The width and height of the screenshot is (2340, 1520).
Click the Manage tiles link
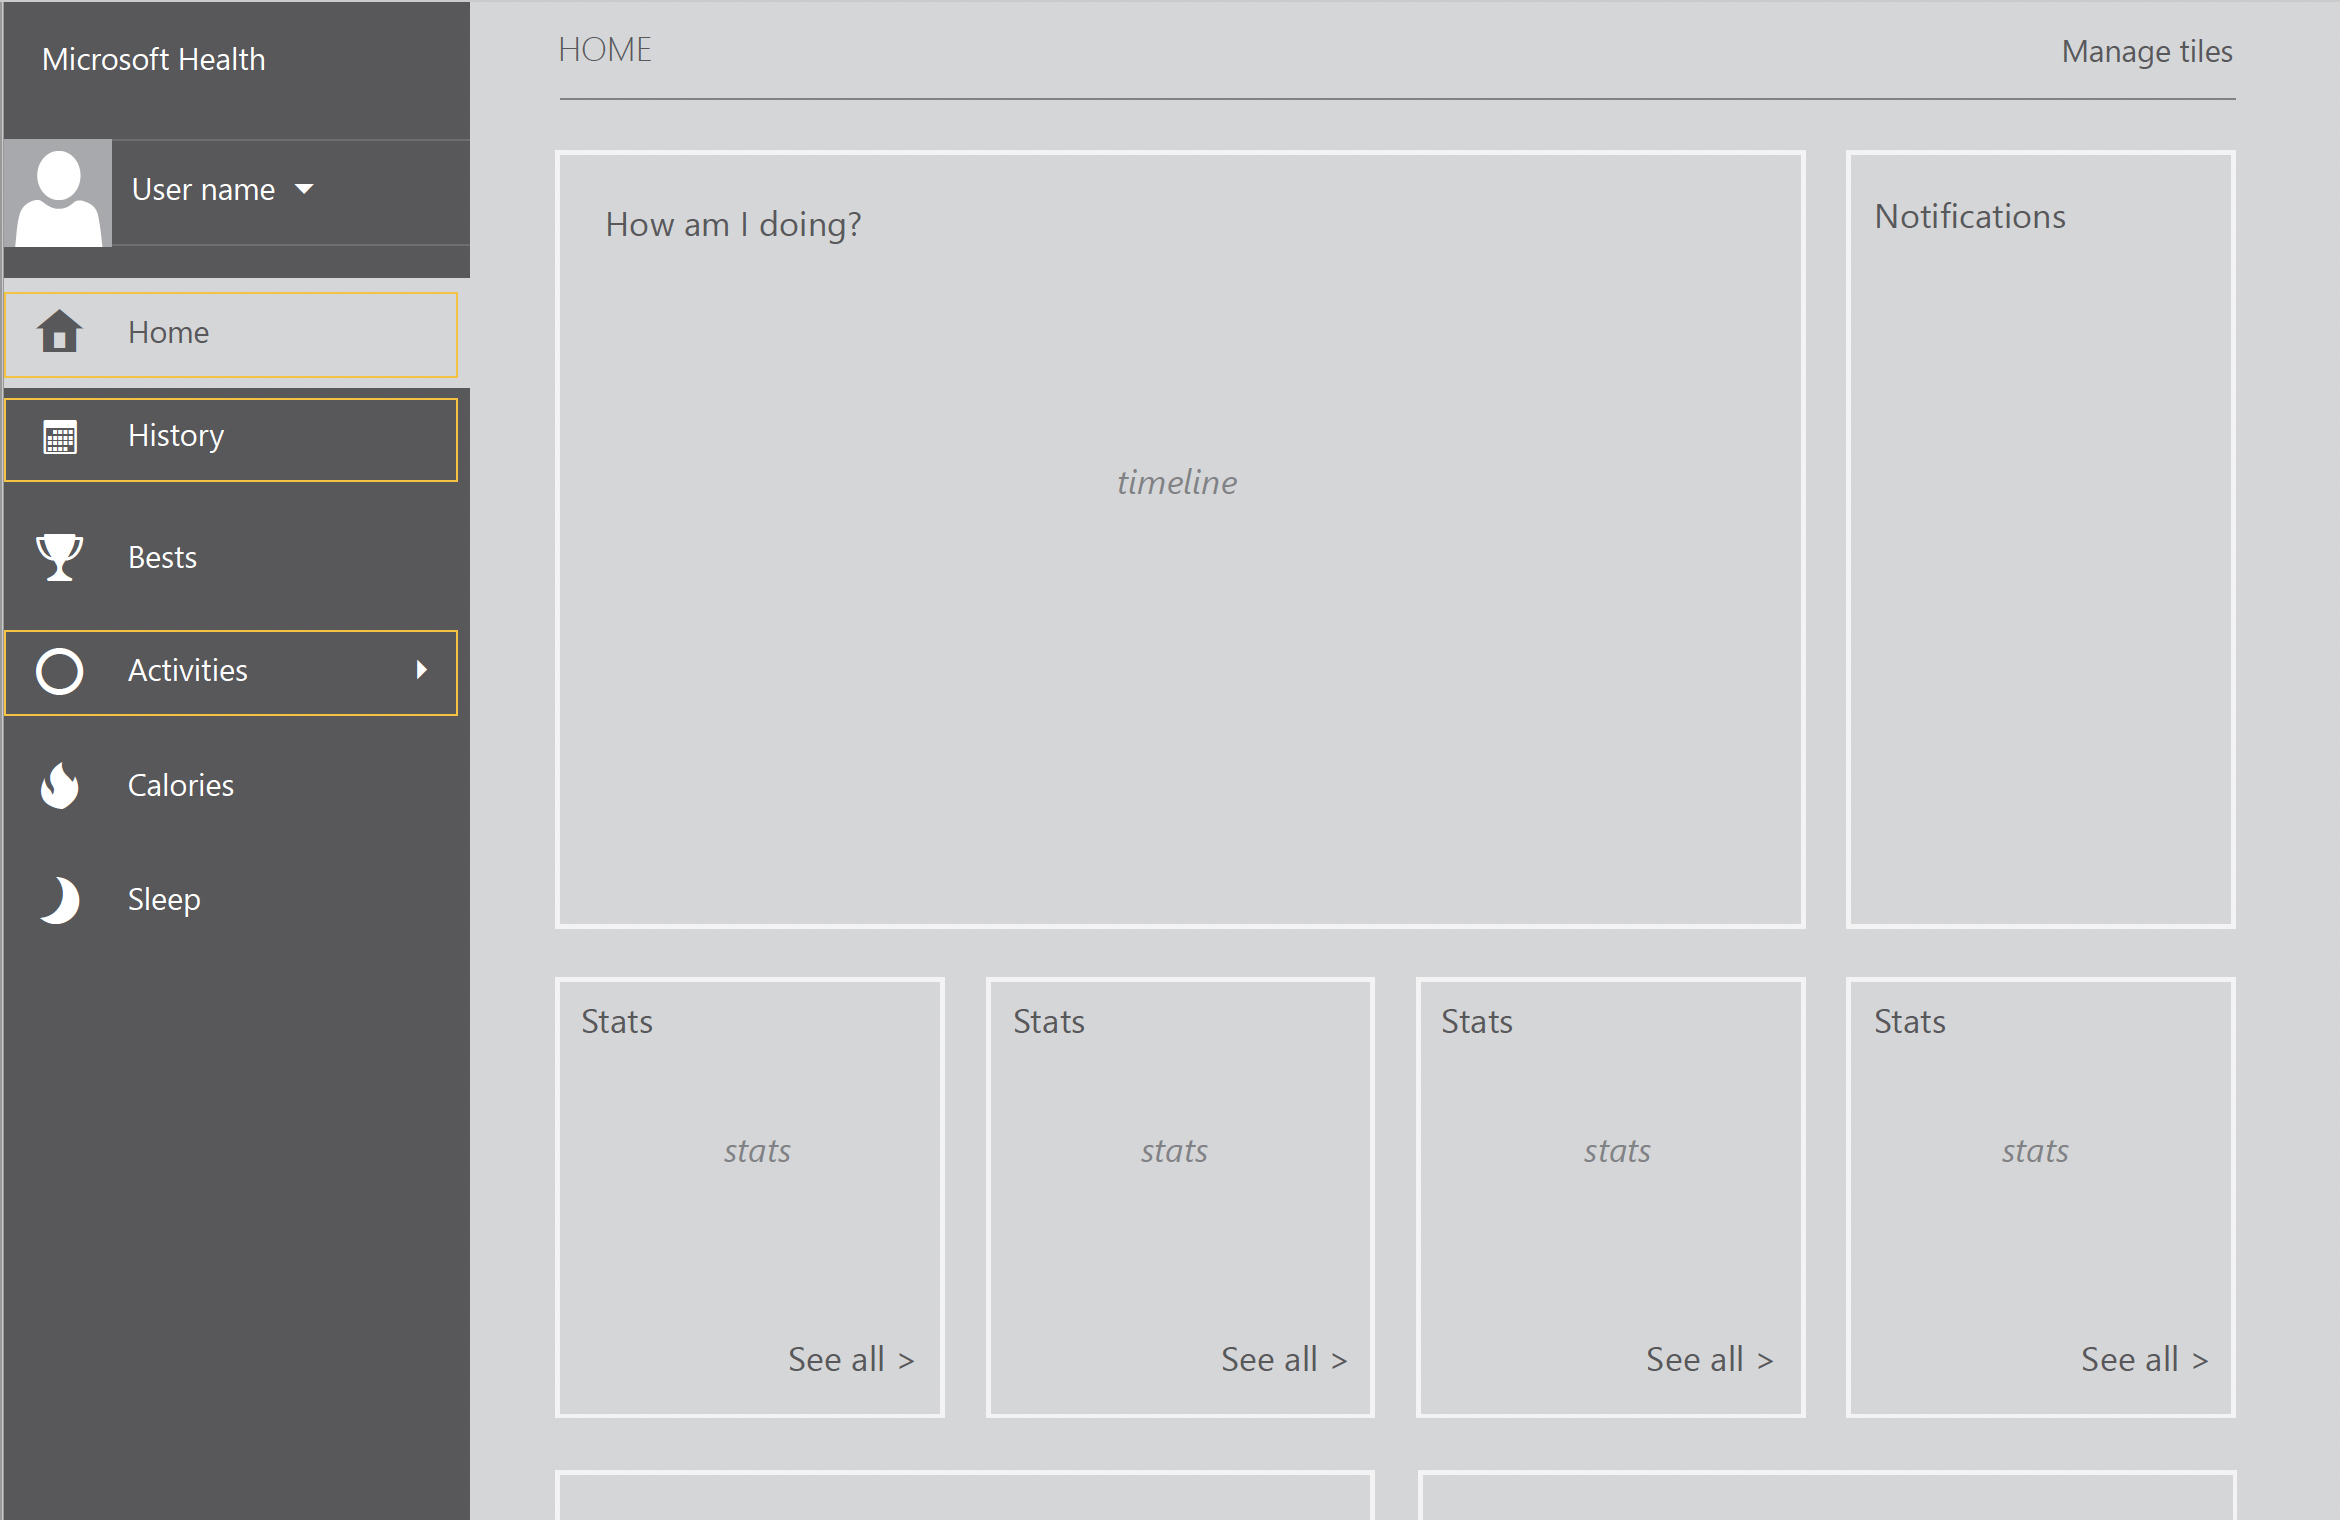click(2146, 52)
